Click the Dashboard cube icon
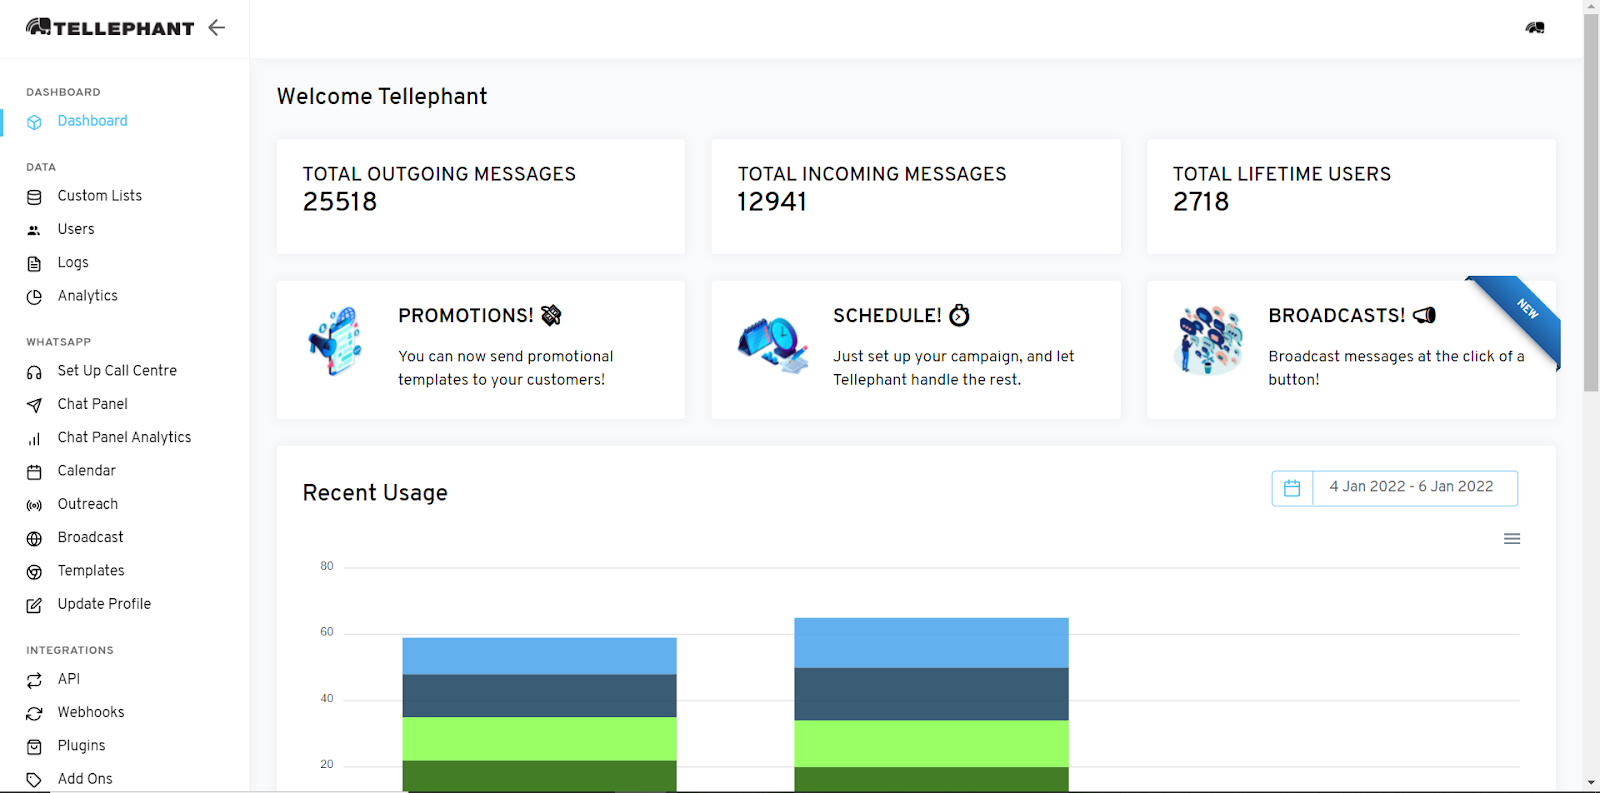The image size is (1600, 793). [x=34, y=122]
